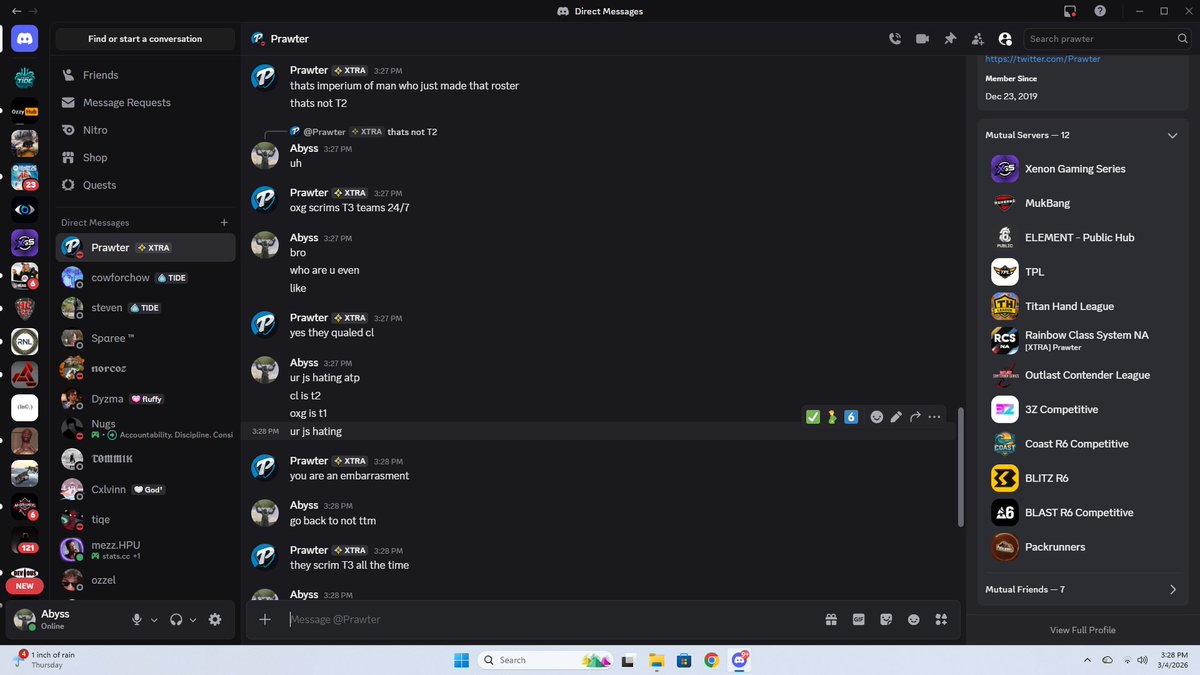
Task: Open DM with Dyzma
Action: coord(145,398)
